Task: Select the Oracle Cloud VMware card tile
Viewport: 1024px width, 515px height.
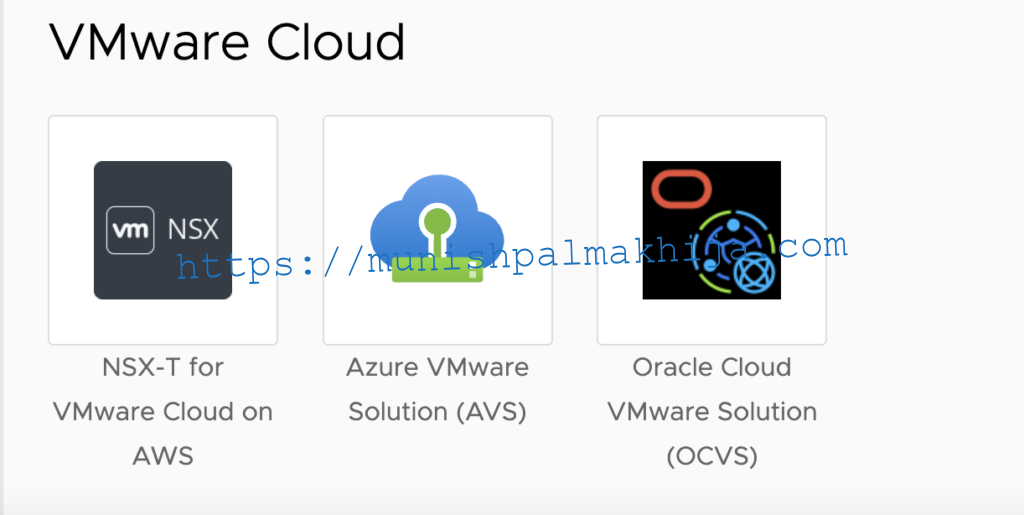Action: click(712, 230)
